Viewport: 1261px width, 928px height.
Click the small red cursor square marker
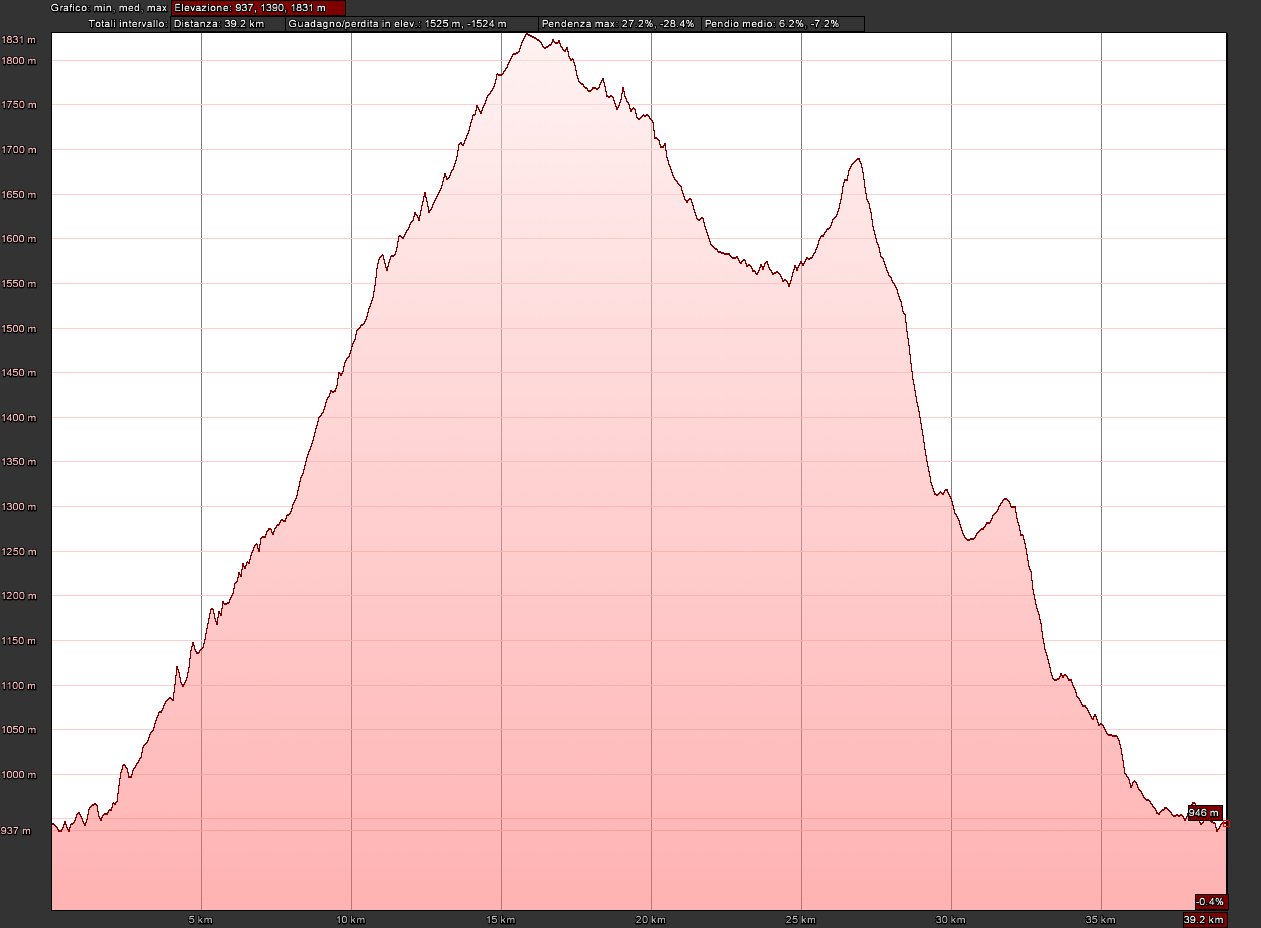[1226, 824]
